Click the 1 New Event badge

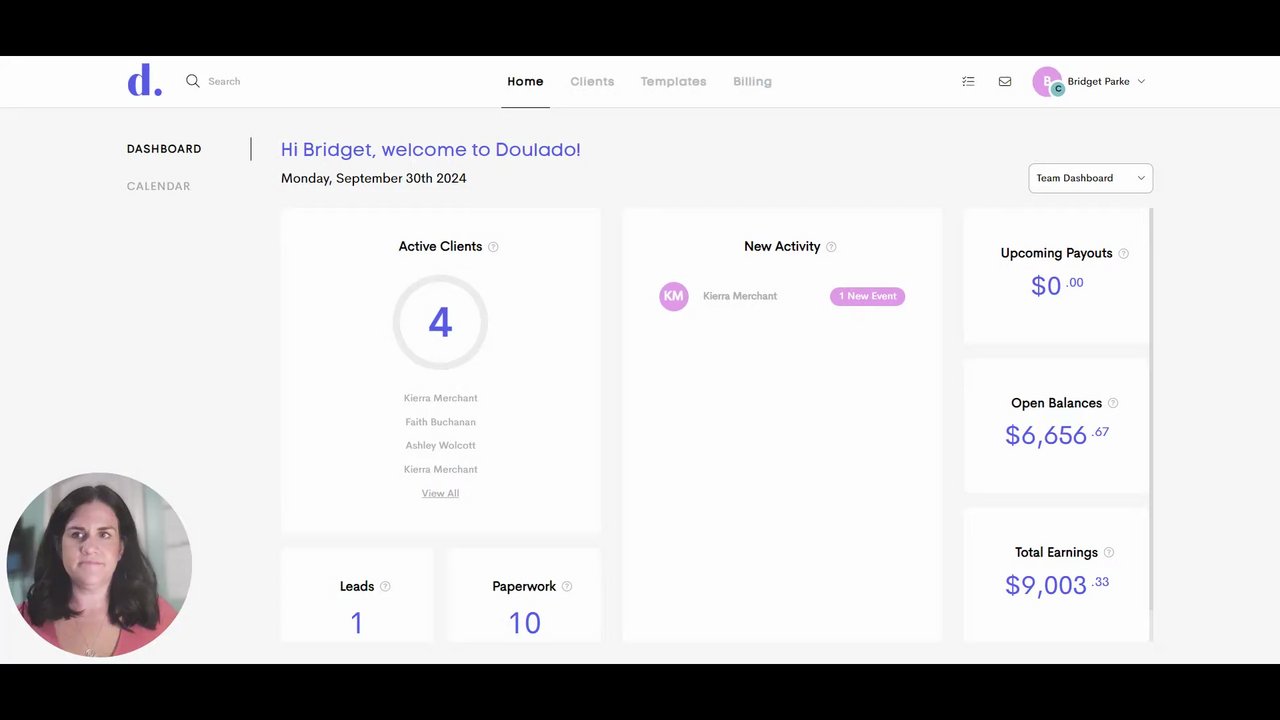click(867, 296)
